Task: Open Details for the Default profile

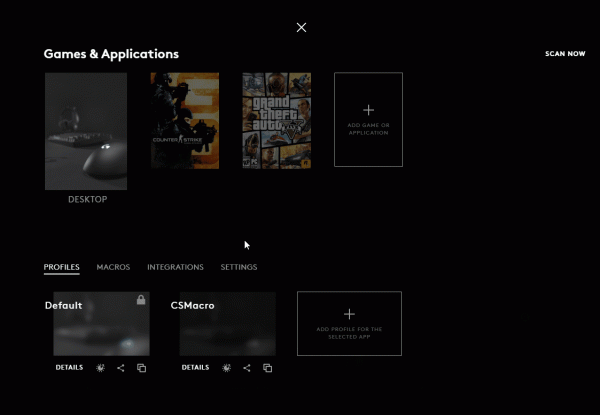Action: pyautogui.click(x=69, y=368)
